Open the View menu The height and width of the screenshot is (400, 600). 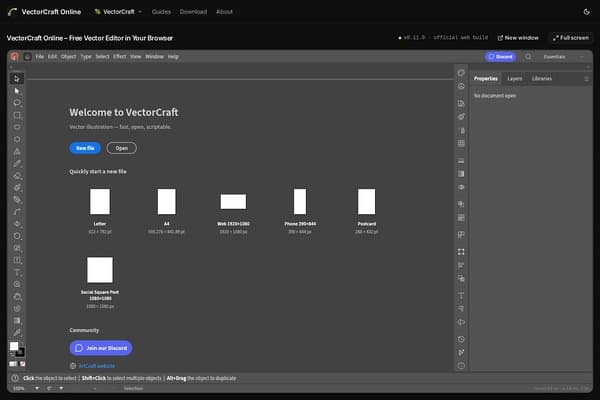coord(135,57)
